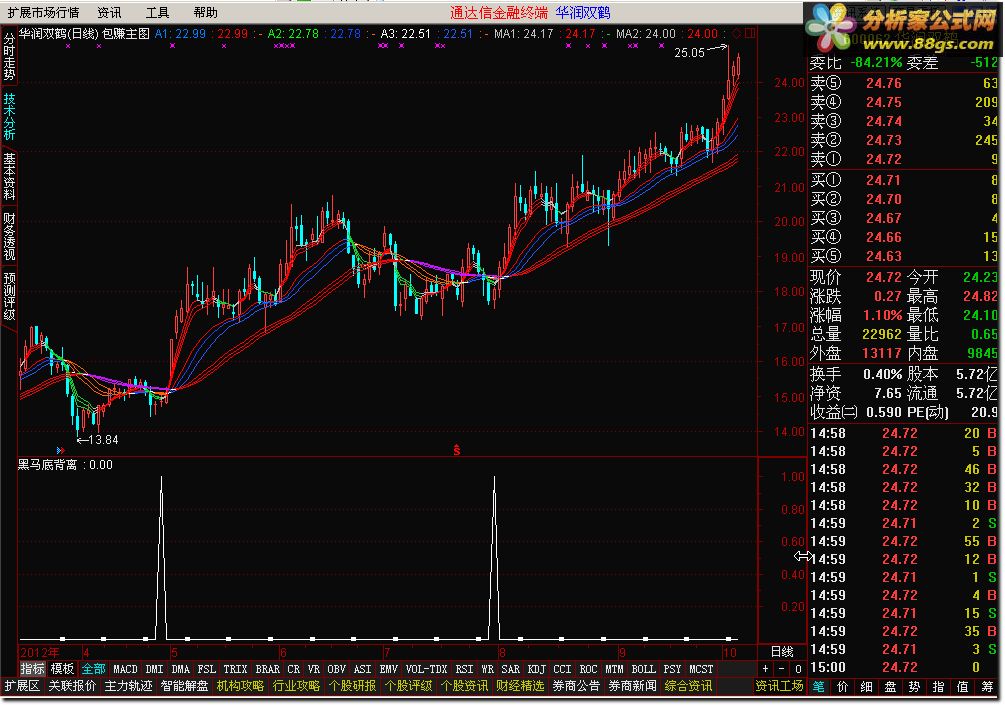1005x705 pixels.
Task: Select the 模板 tab in indicator bar
Action: point(62,668)
